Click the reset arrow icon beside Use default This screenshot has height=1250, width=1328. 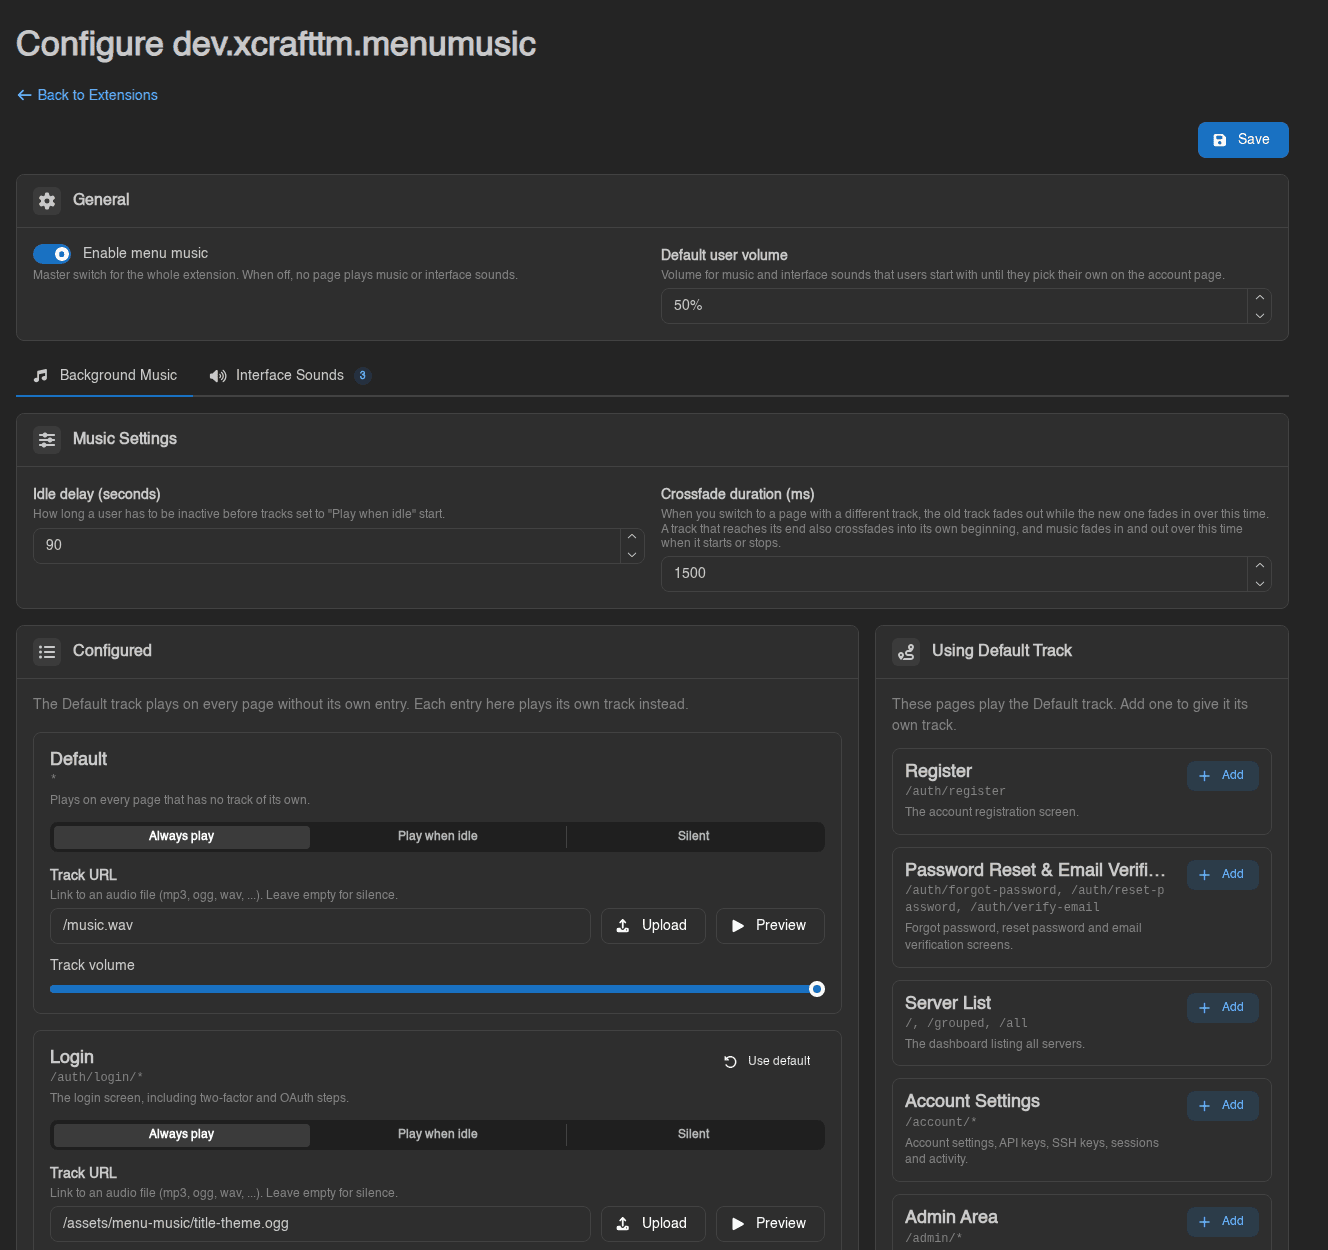point(731,1062)
